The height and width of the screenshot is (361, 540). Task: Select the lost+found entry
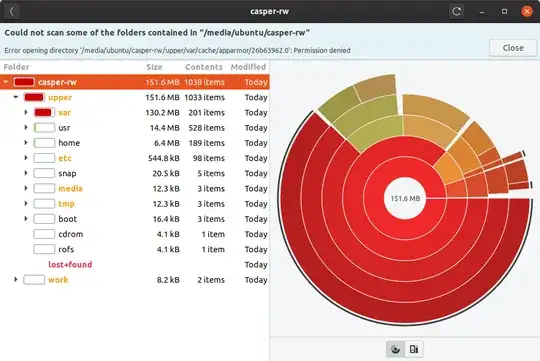[x=70, y=264]
